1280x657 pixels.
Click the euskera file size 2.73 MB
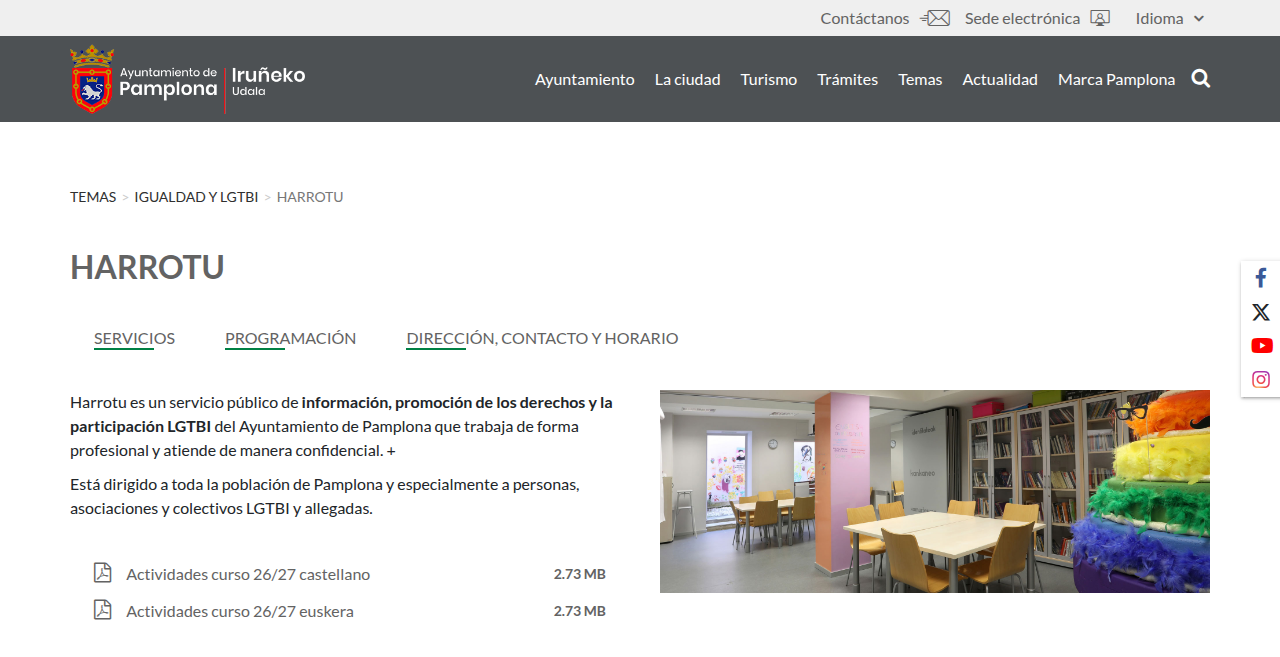pos(580,611)
